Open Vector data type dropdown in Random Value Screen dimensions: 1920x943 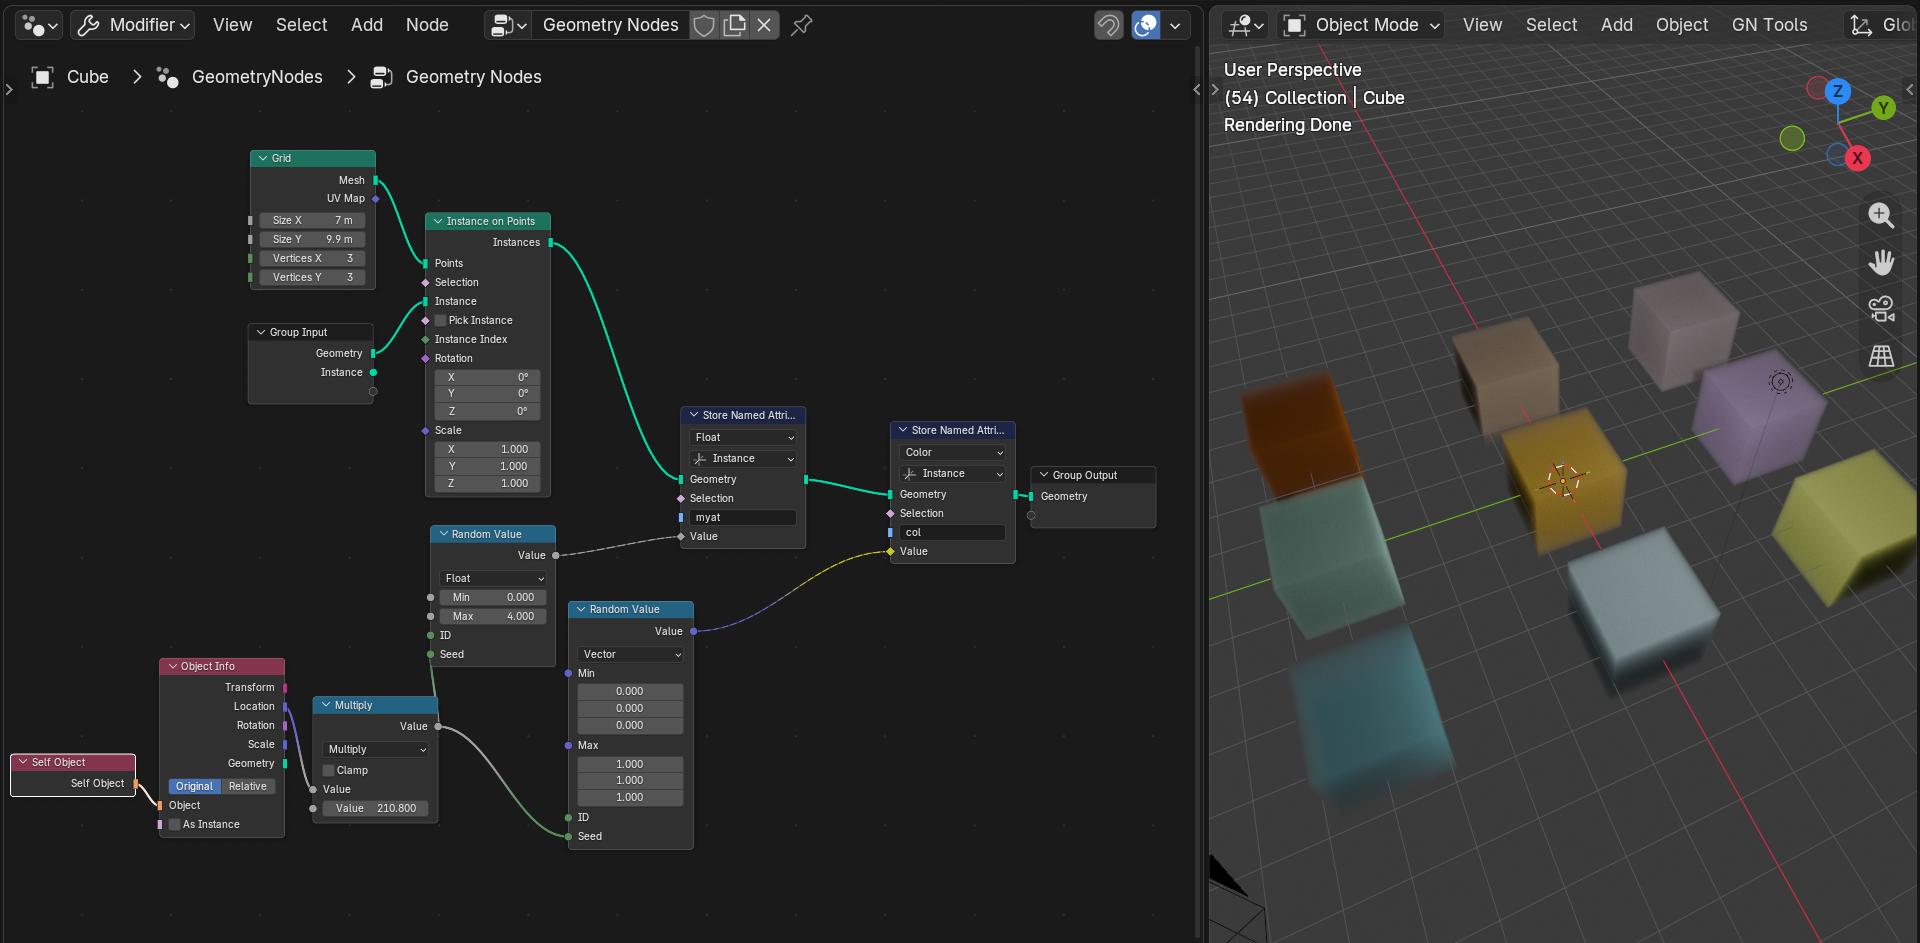pos(631,654)
